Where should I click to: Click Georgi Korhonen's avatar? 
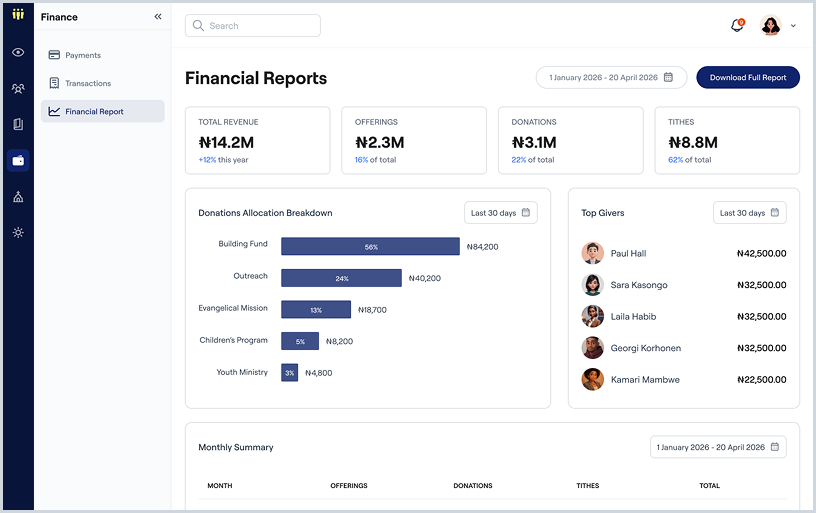point(593,348)
